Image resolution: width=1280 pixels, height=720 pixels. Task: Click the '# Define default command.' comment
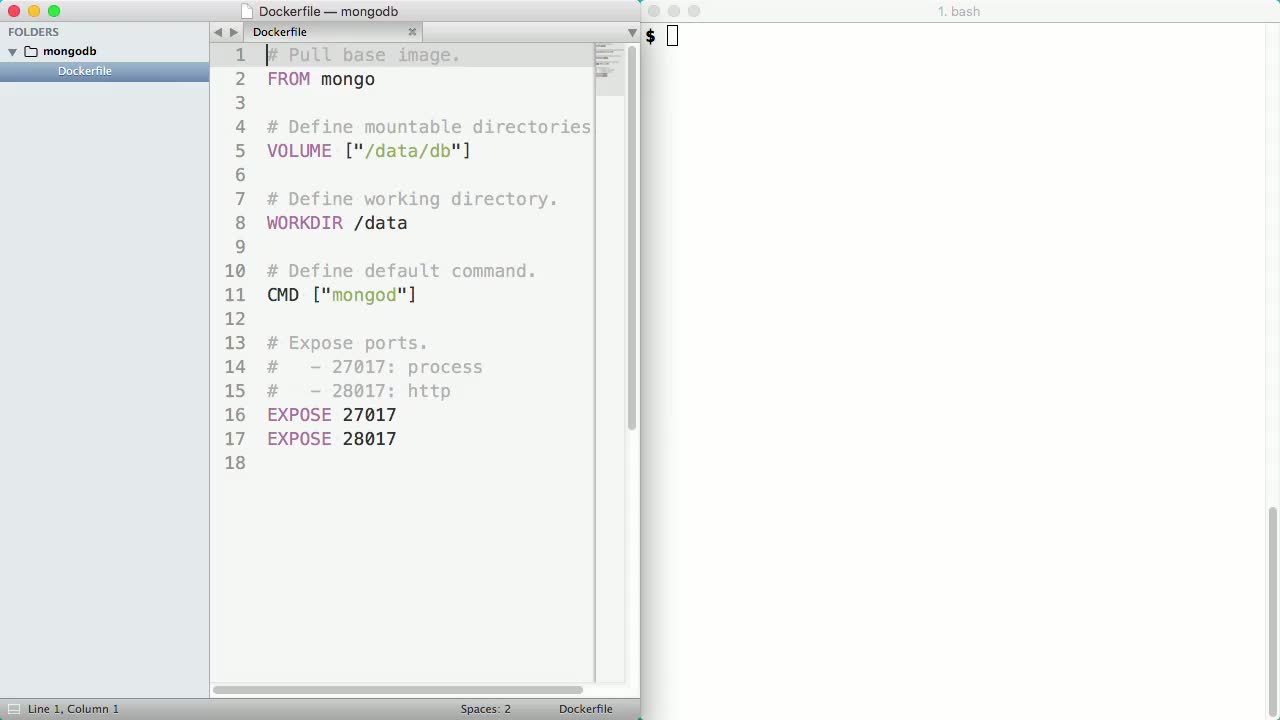[x=402, y=271]
